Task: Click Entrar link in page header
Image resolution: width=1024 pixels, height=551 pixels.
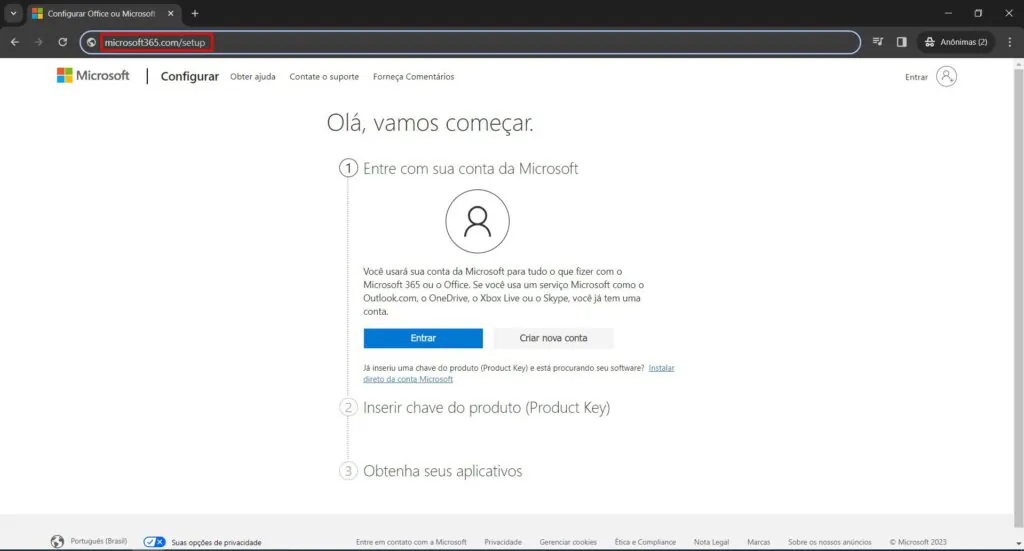Action: pos(916,77)
